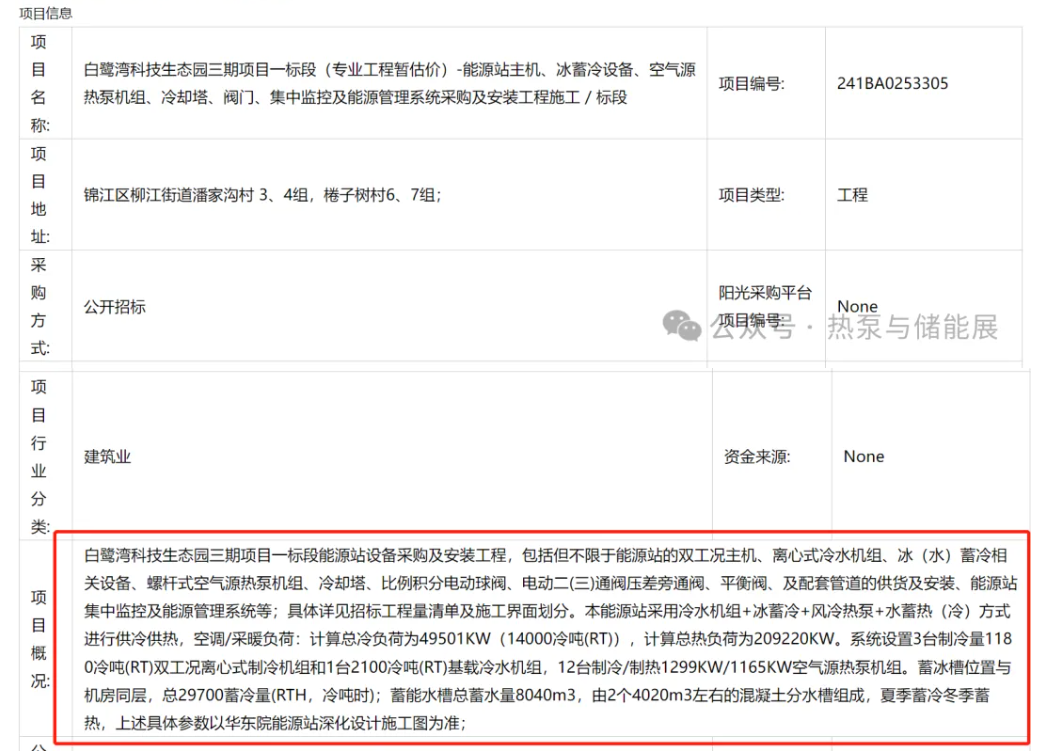Click the 项目编号 field label
This screenshot has width=1043, height=751.
pos(752,84)
